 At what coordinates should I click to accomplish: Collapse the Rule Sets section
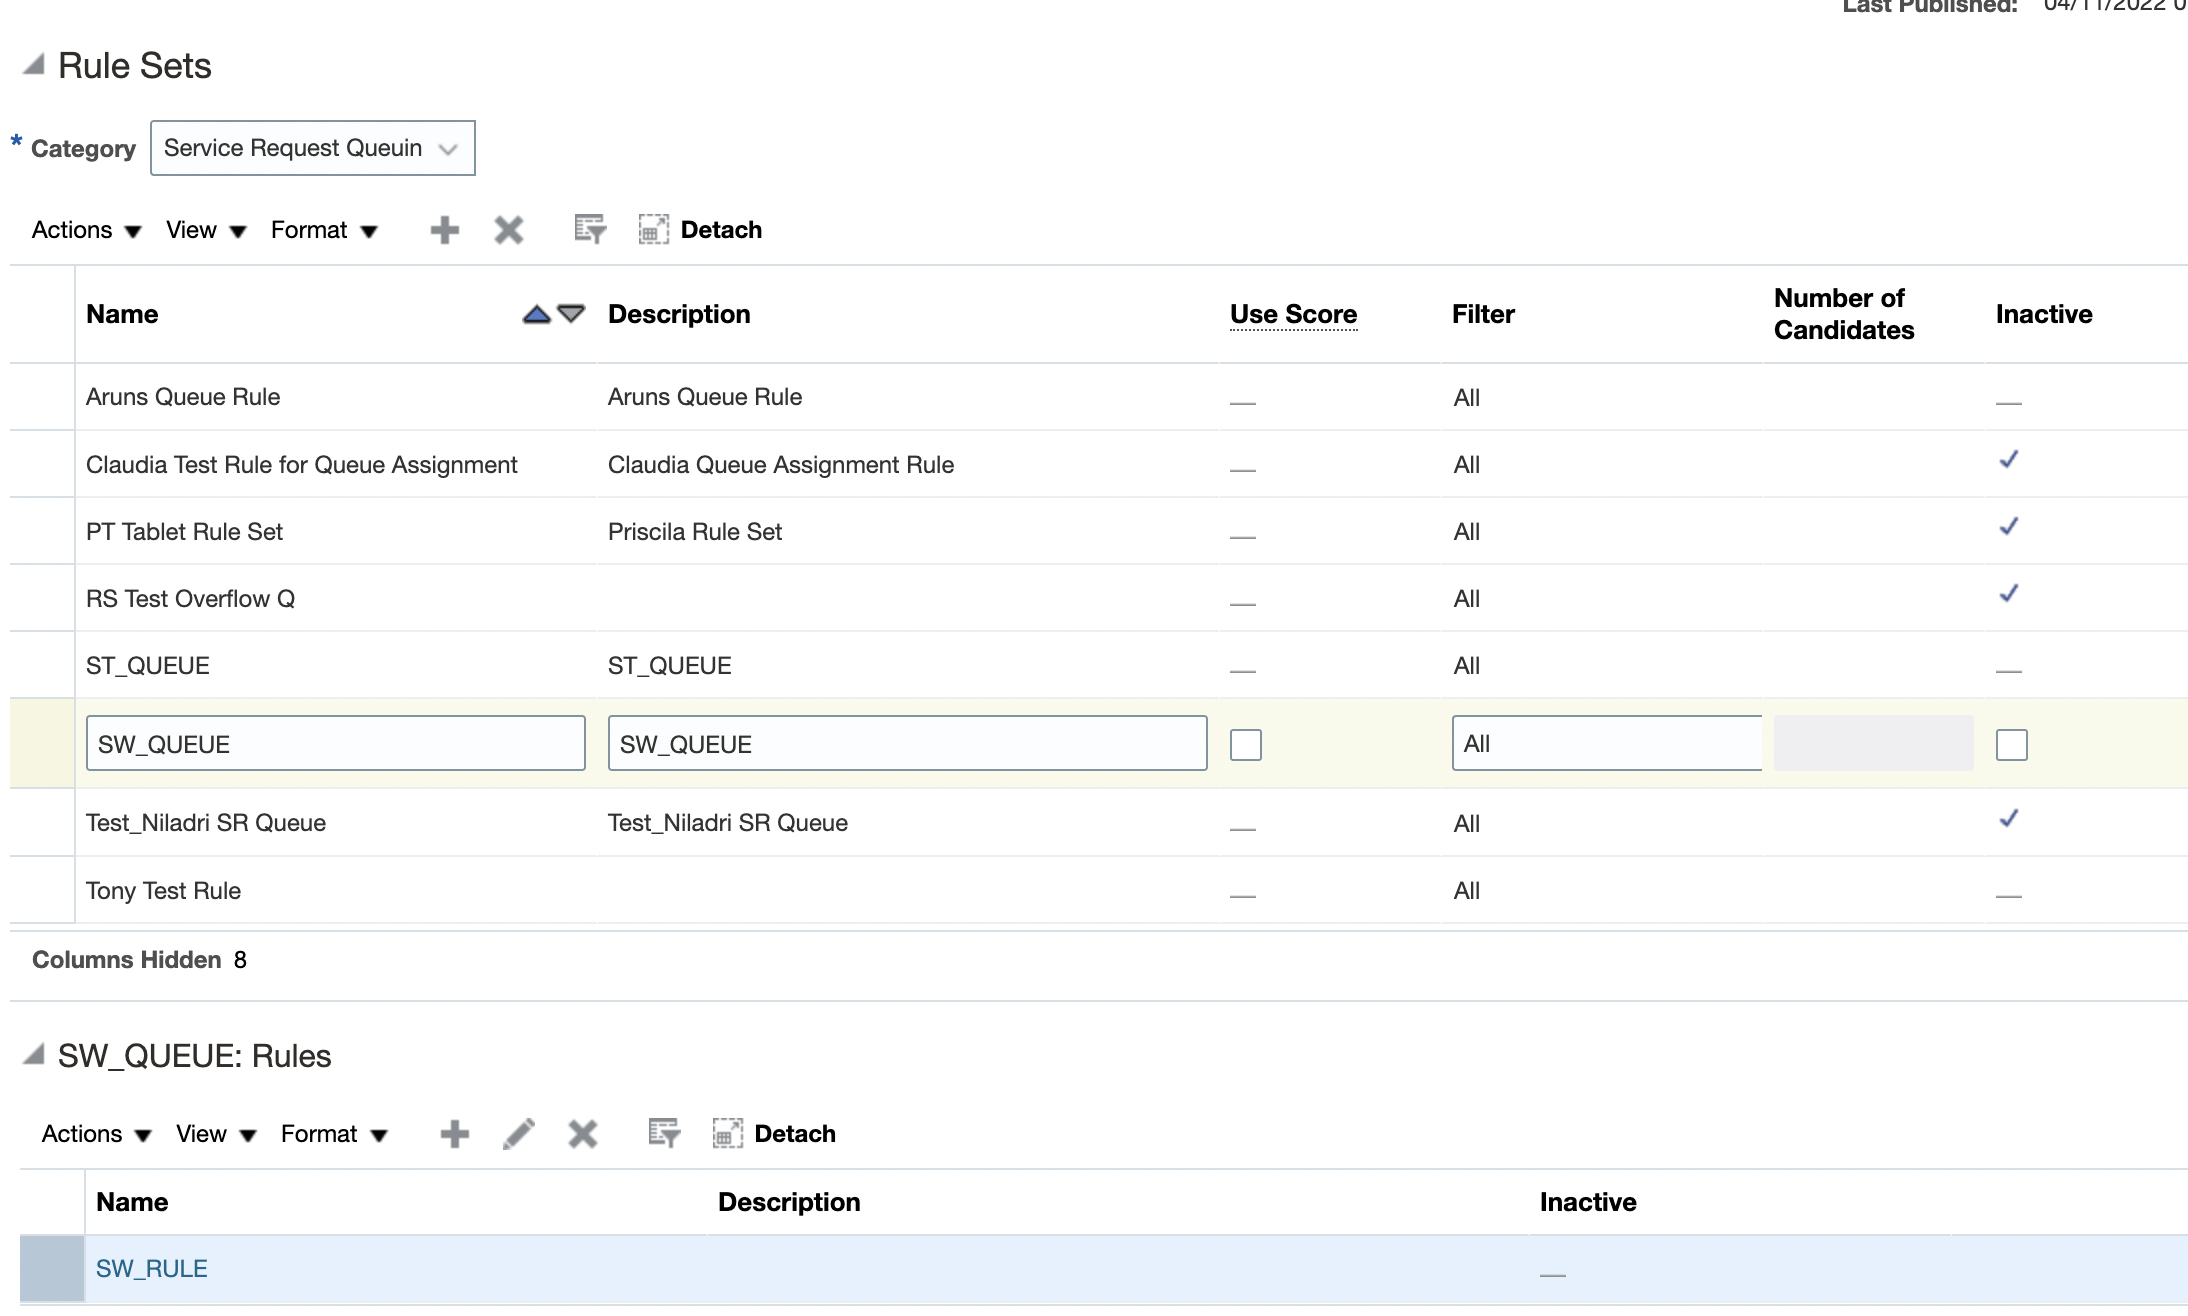pos(34,65)
